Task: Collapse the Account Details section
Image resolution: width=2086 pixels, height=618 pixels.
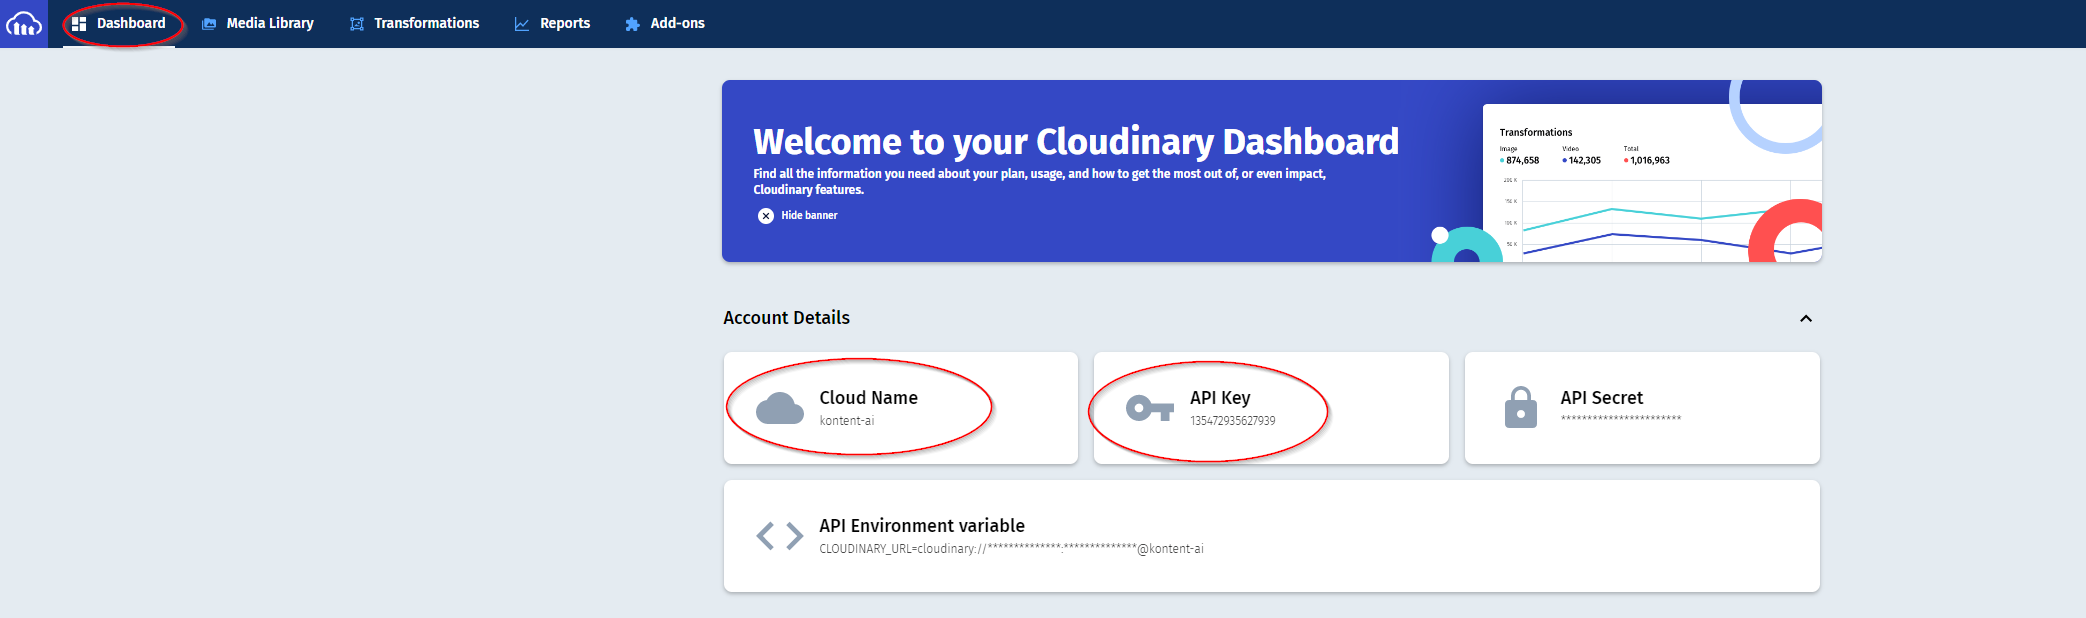Action: tap(1806, 319)
